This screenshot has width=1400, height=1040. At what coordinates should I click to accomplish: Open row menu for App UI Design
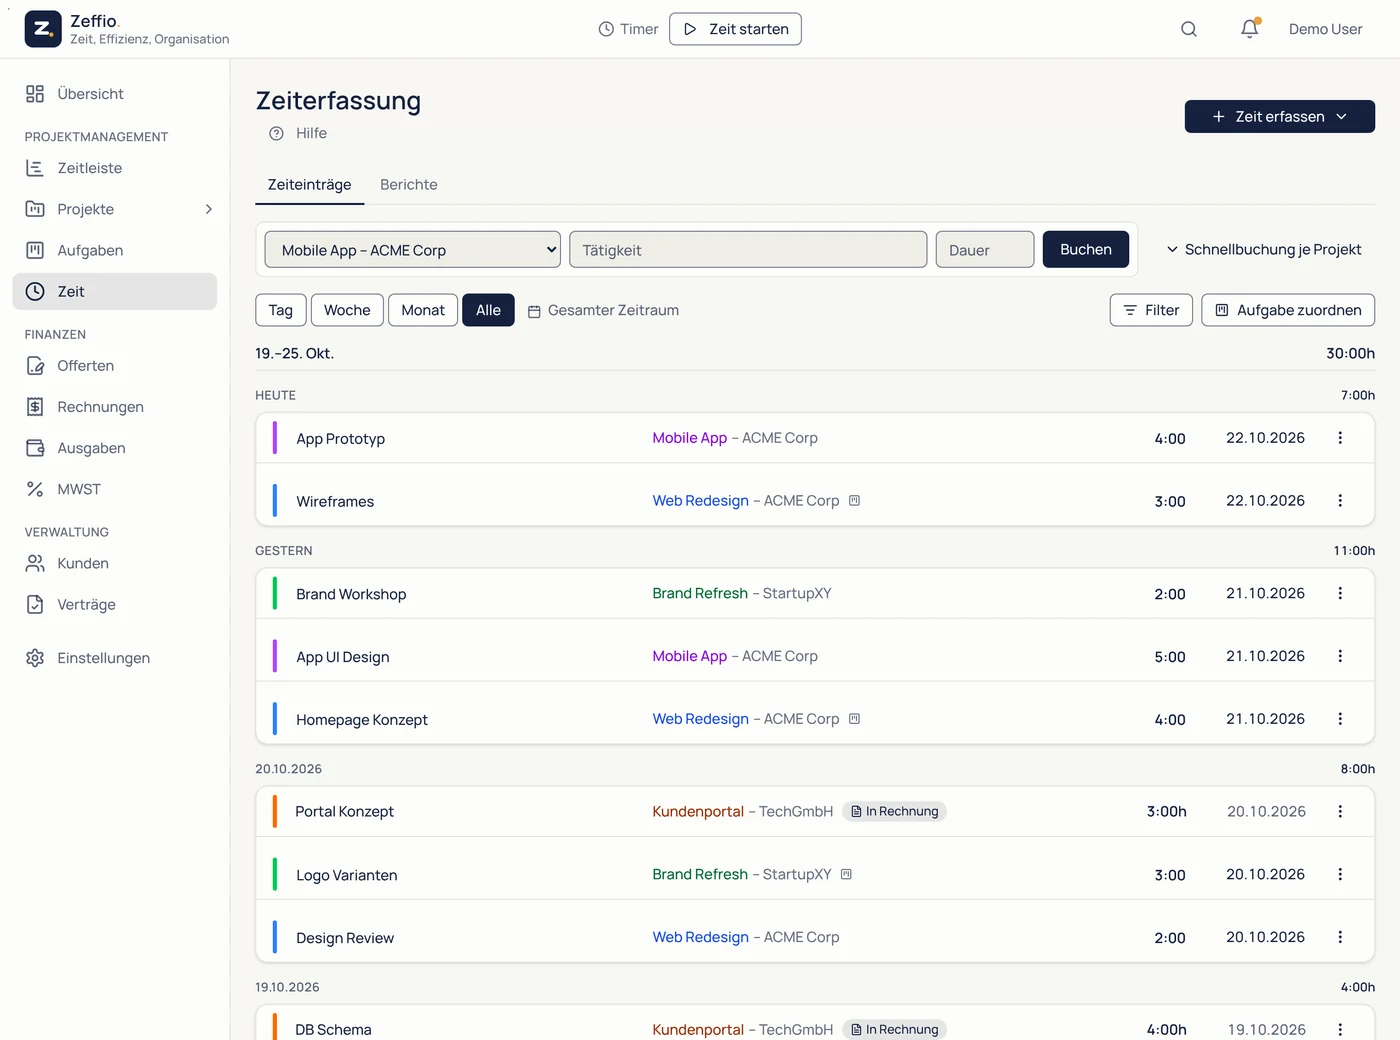(1340, 656)
